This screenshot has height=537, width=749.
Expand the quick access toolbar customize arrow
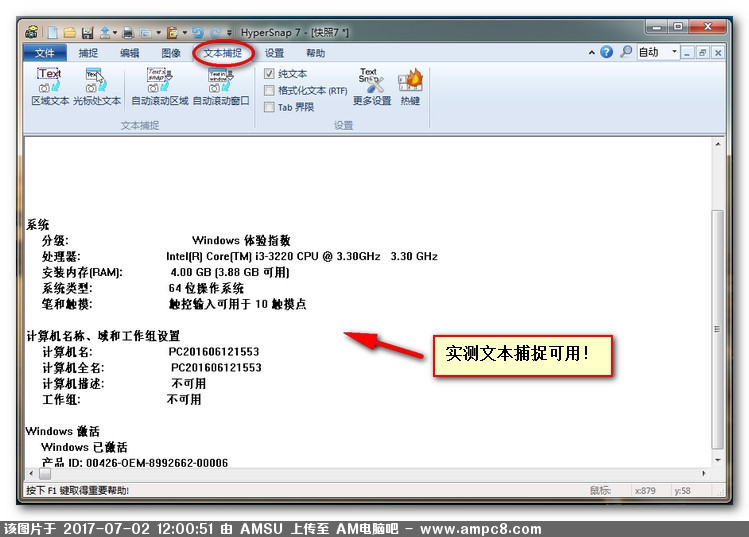coord(229,33)
